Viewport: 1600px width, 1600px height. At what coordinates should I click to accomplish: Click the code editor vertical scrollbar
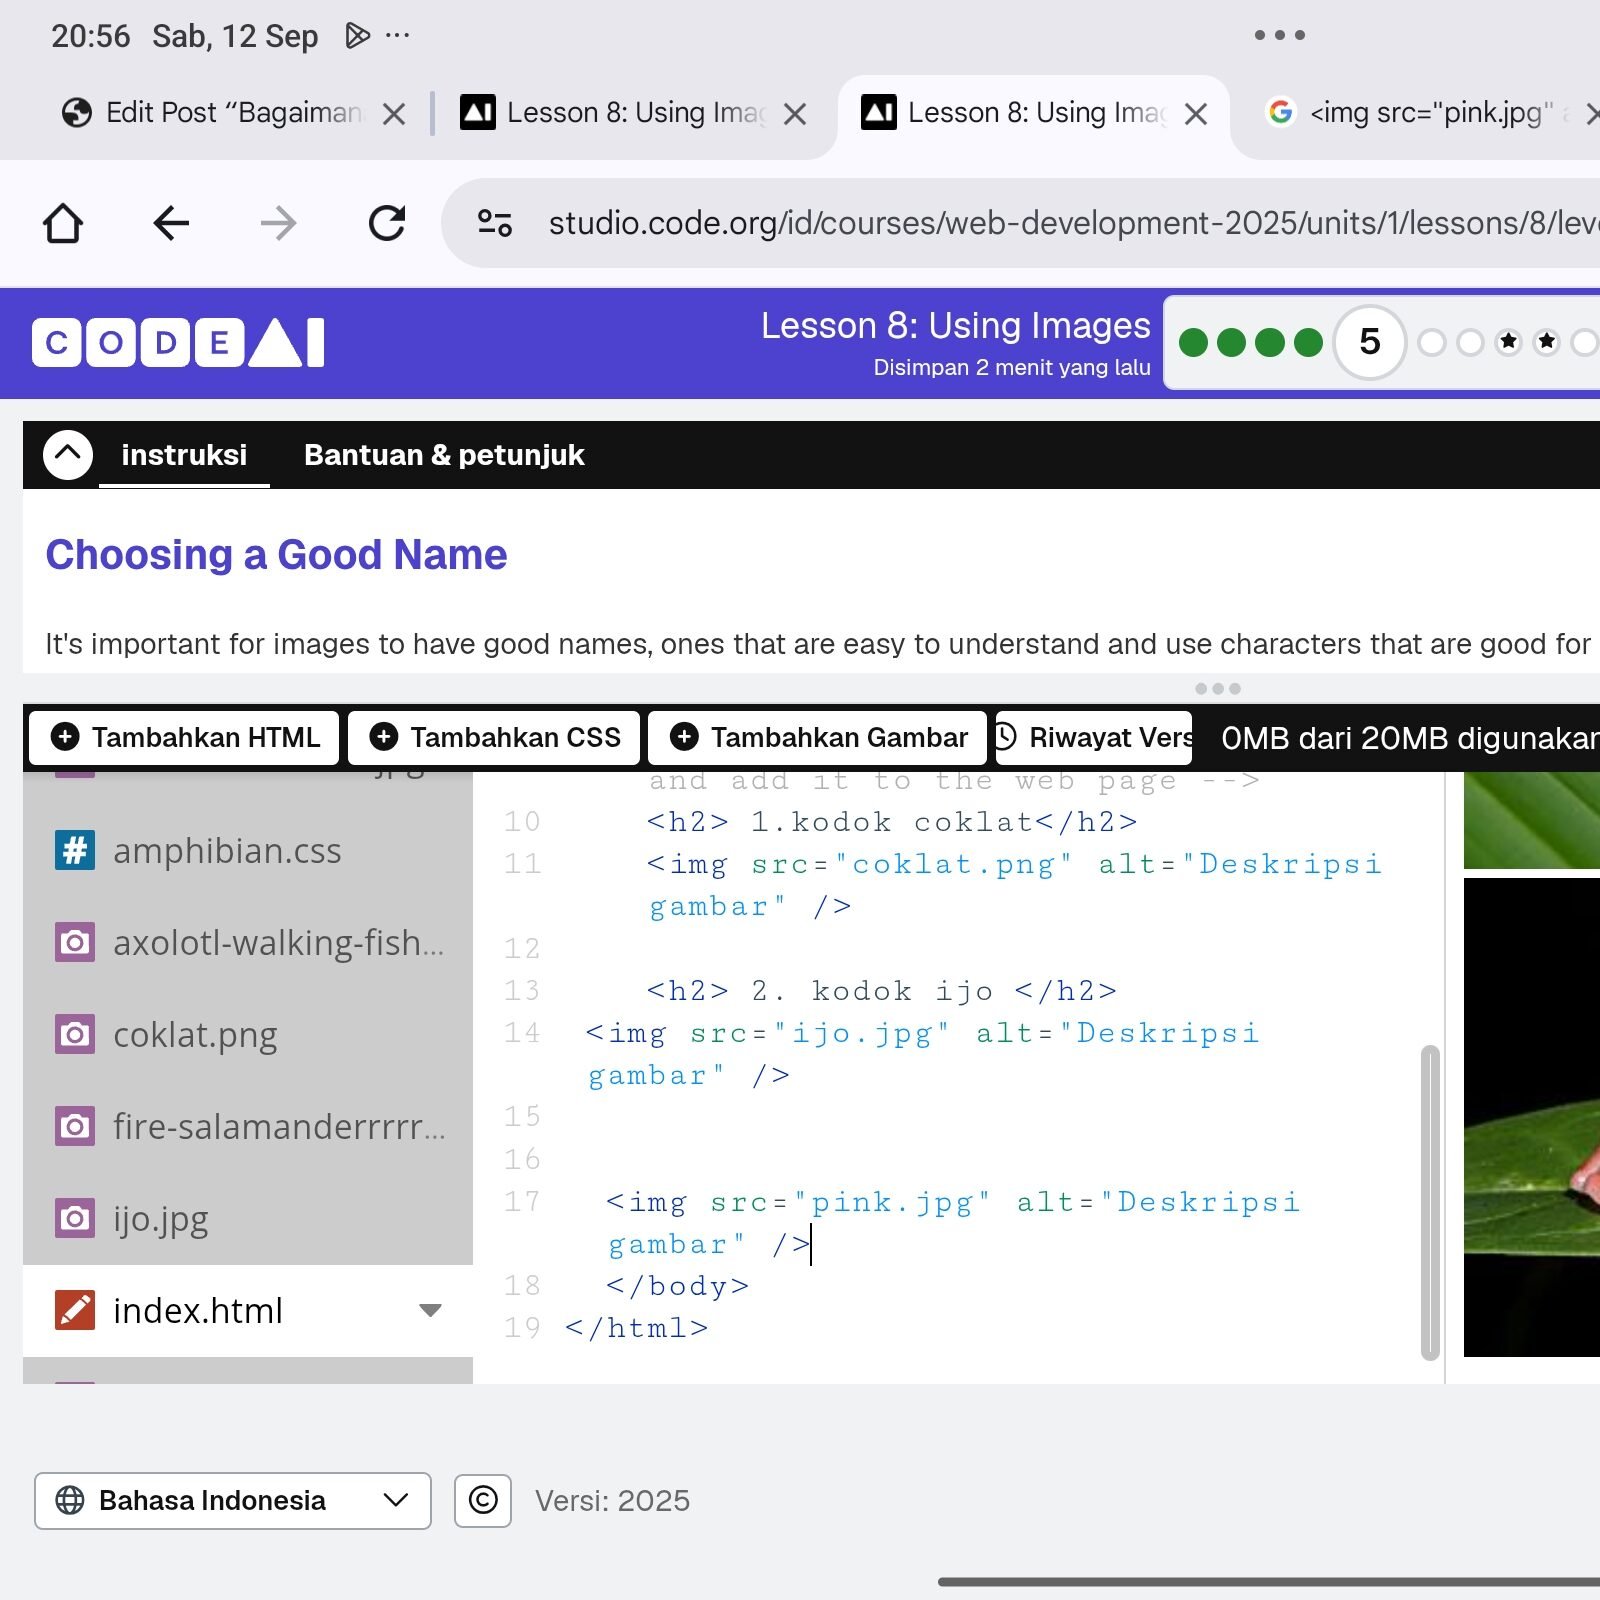tap(1430, 1202)
